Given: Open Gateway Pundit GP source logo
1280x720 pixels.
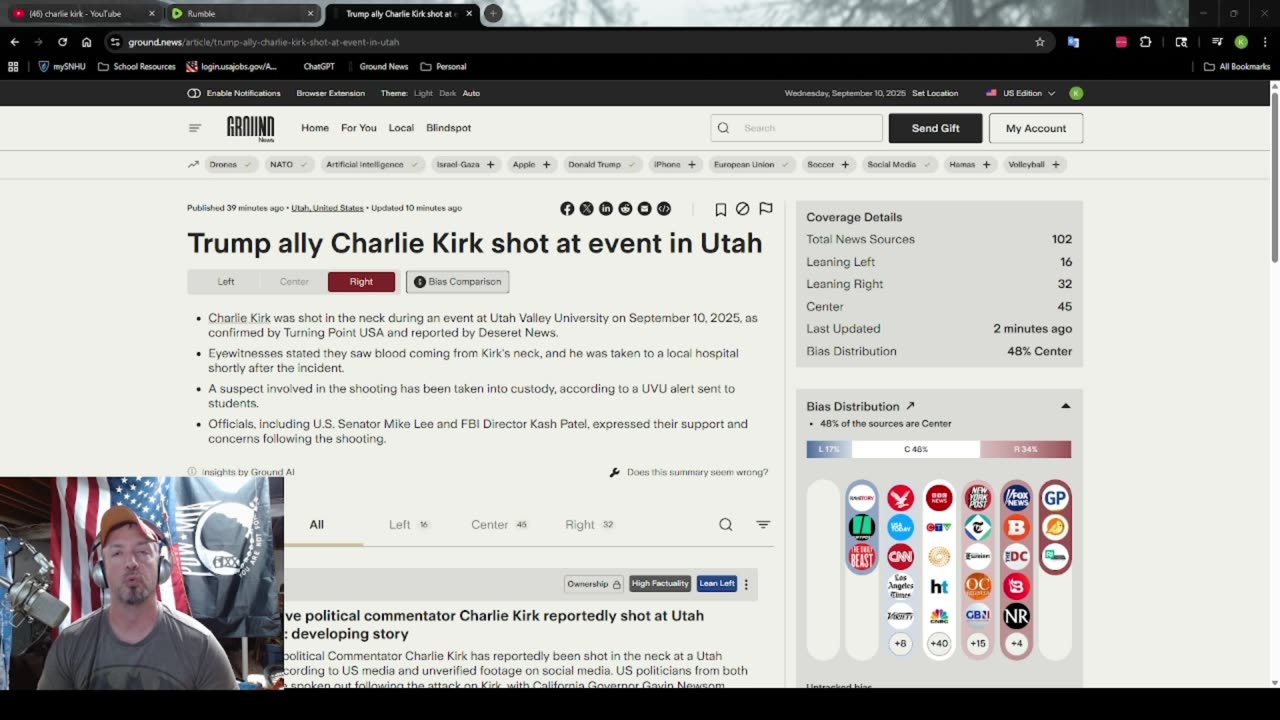Looking at the screenshot, I should (1055, 497).
